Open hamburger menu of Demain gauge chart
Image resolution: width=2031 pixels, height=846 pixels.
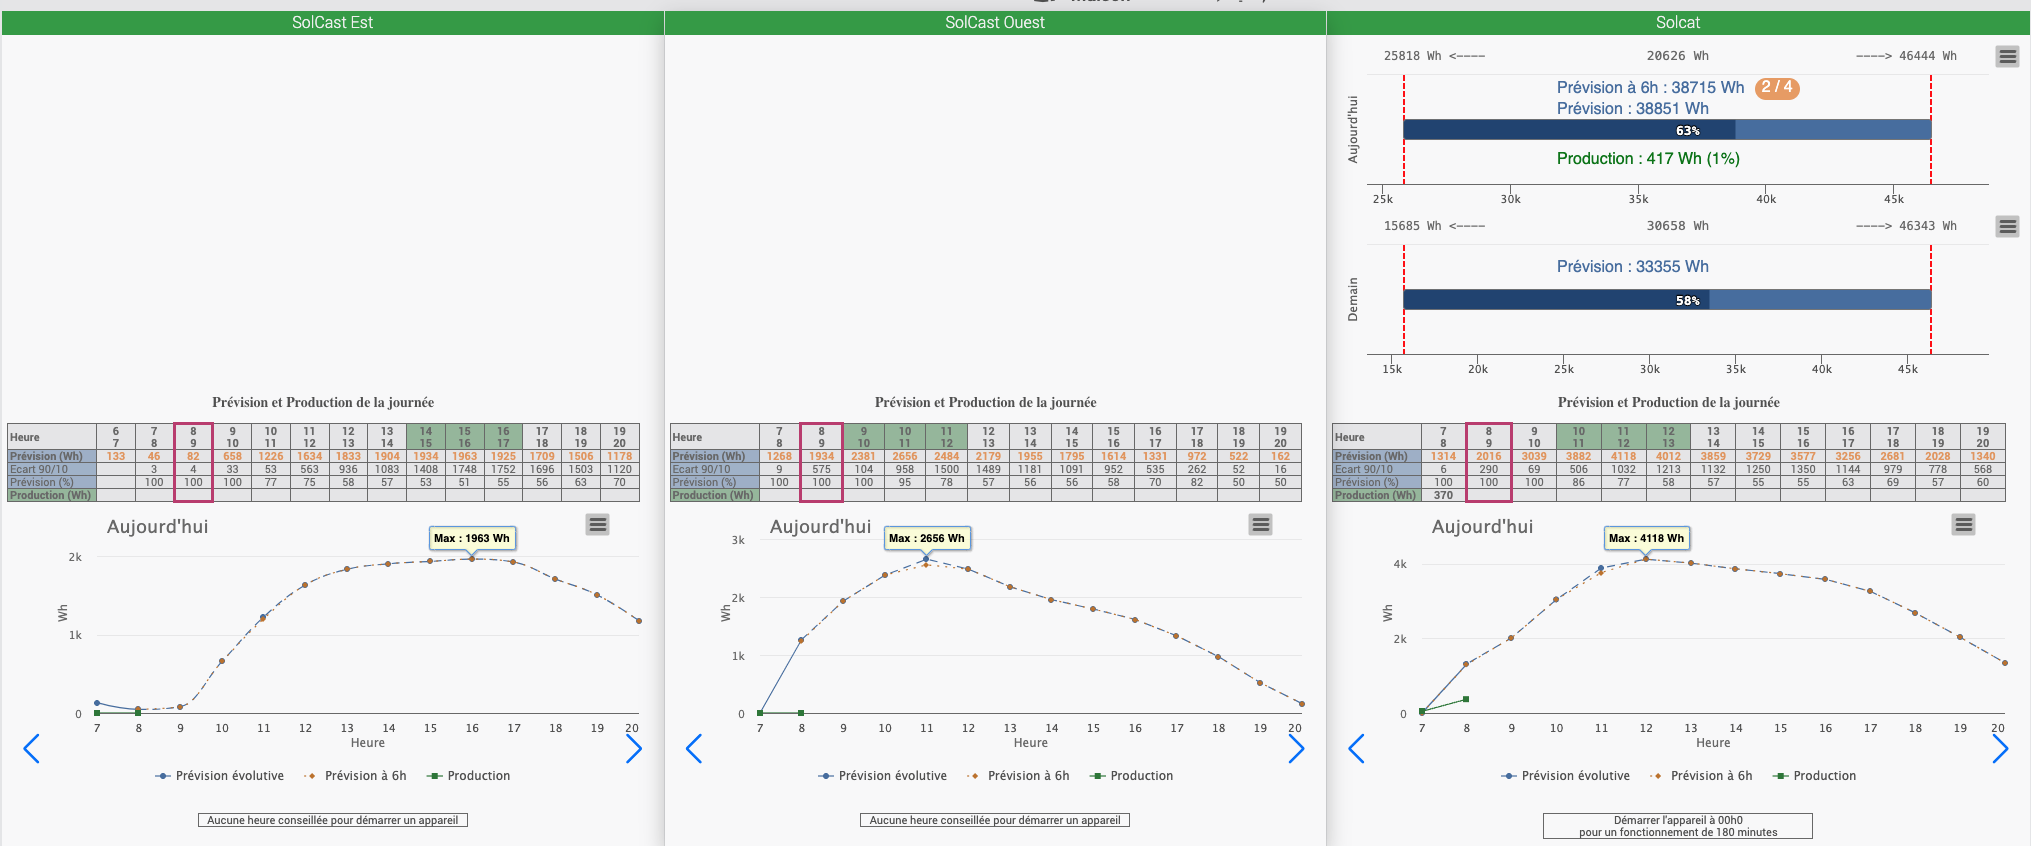coord(2007,227)
